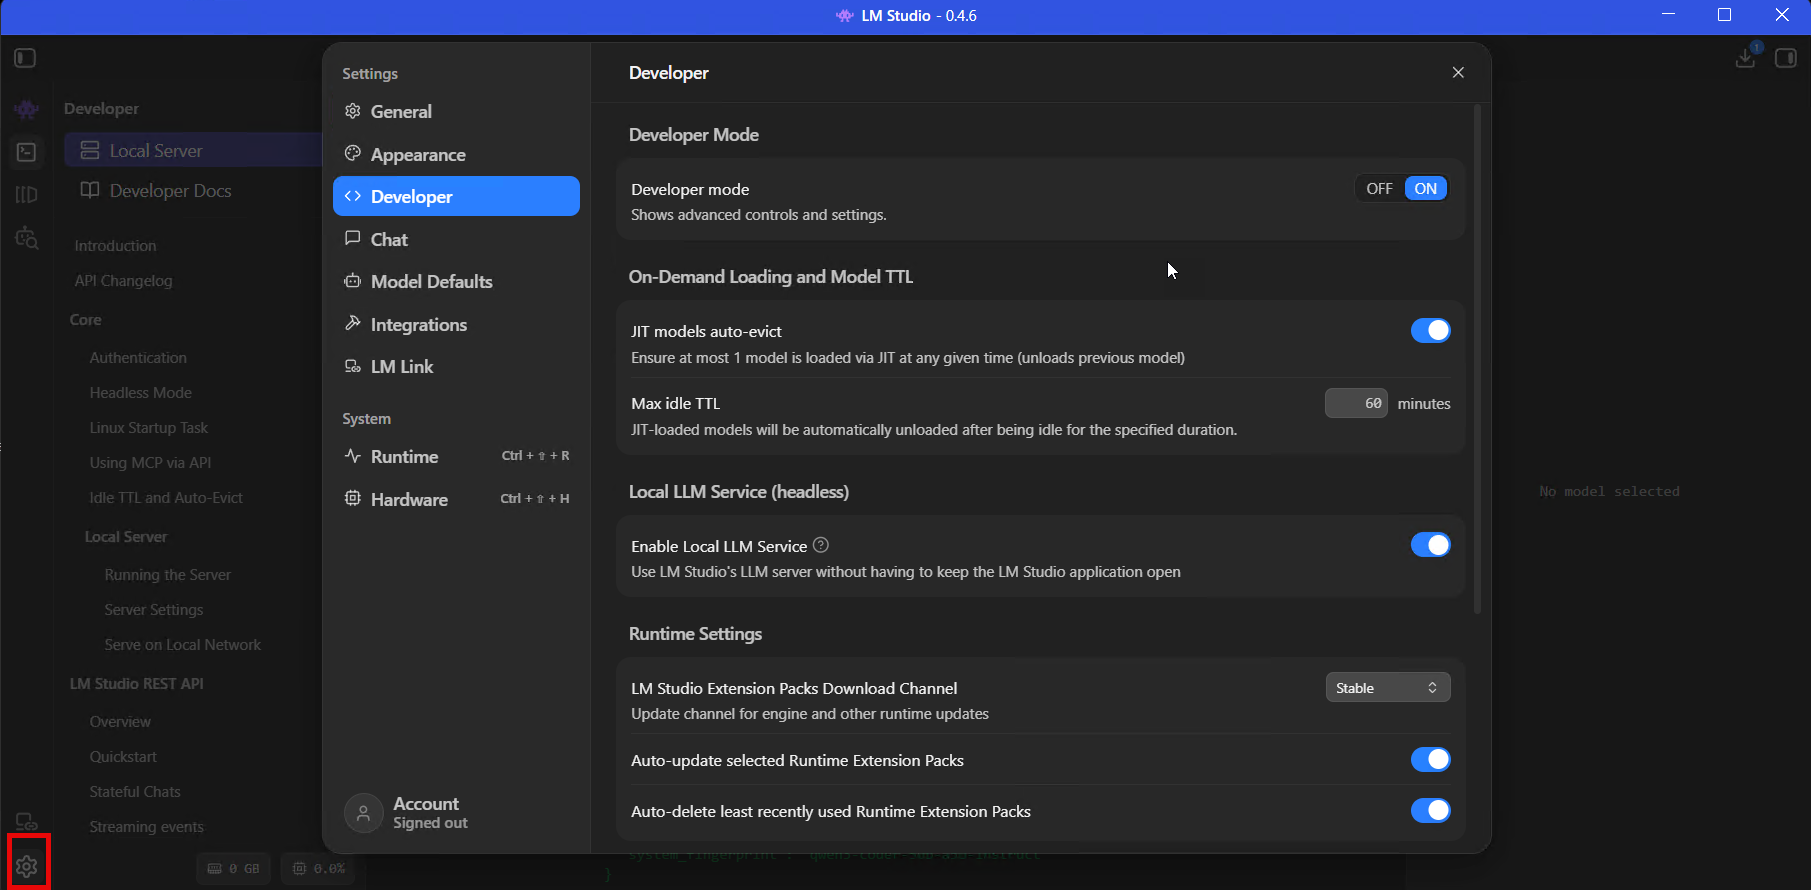Click the left sidebar toggle icon at top-left
Screen dimensions: 1811x890
[25, 58]
